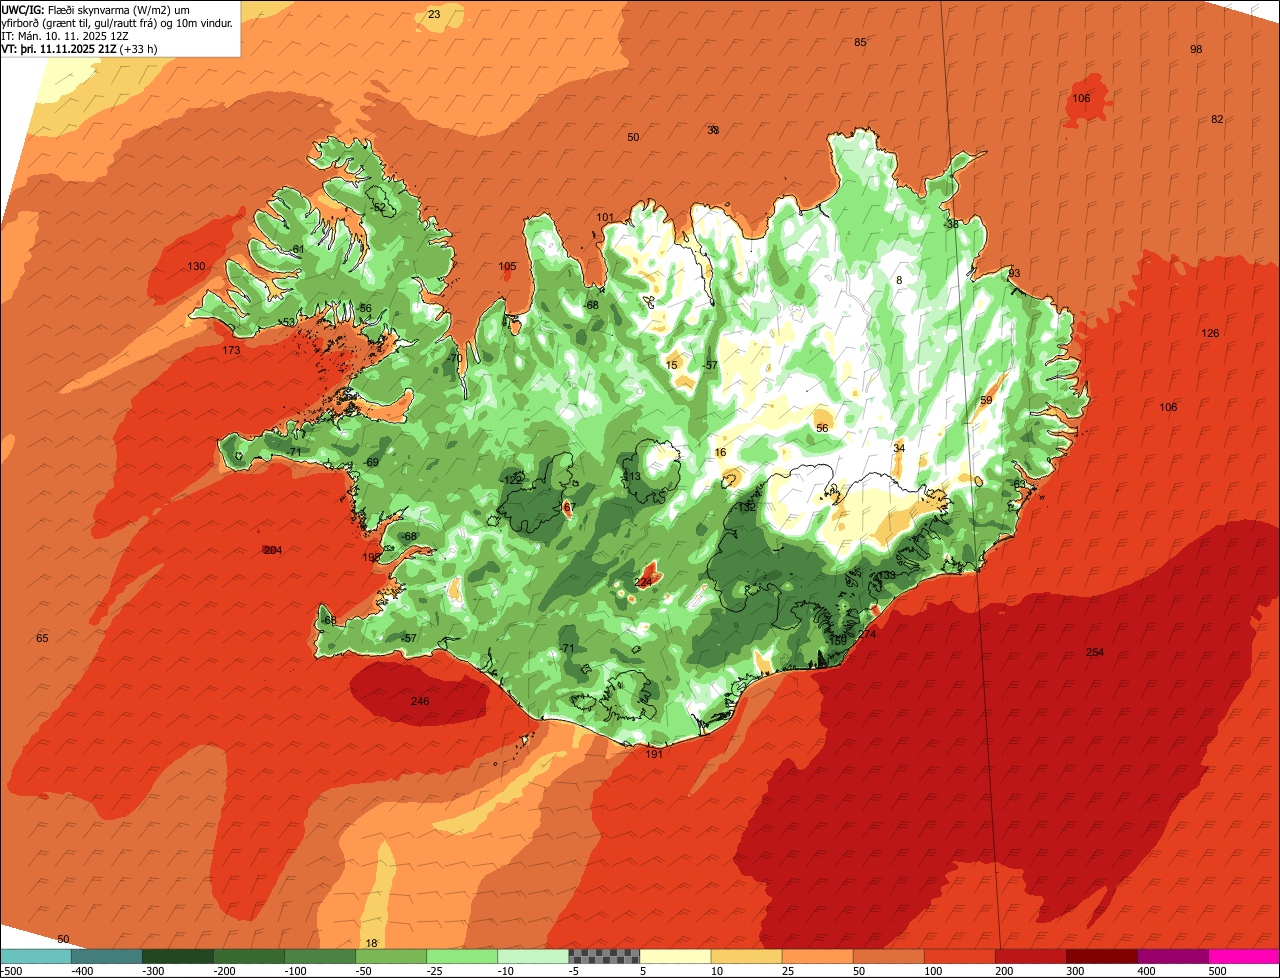Click the orange 25 to 50 legend swatch
Image resolution: width=1280 pixels, height=978 pixels.
[817, 956]
